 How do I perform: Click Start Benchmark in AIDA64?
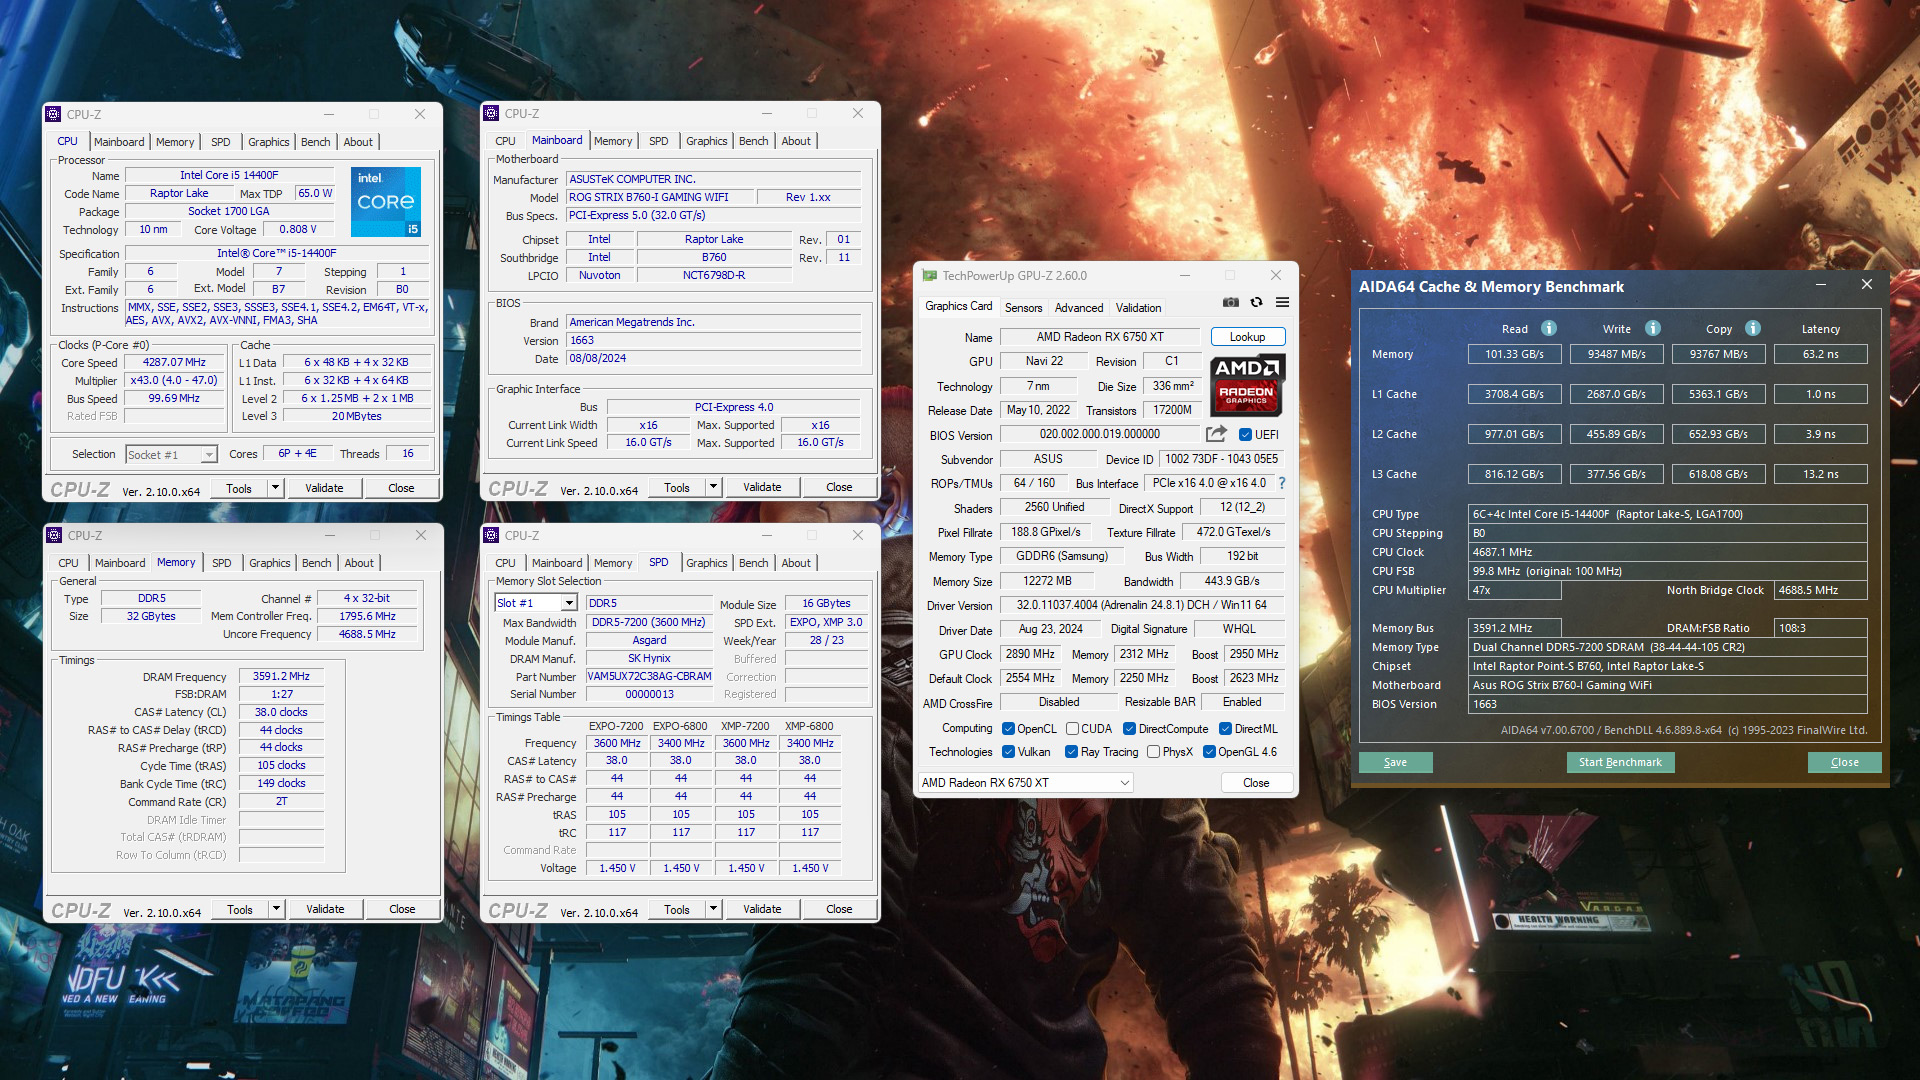tap(1620, 762)
